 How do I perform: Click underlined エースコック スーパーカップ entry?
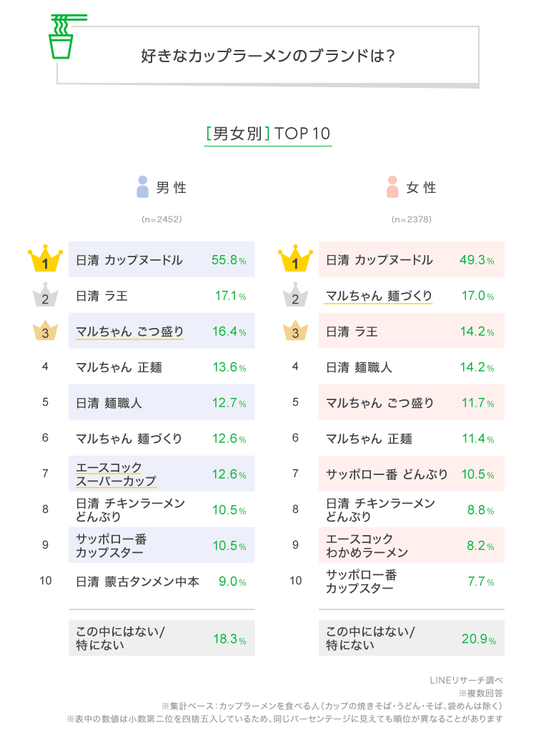[x=116, y=474]
